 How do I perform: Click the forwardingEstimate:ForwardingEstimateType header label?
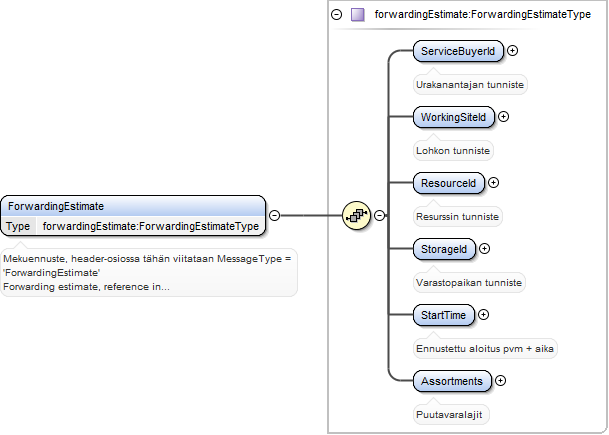482,14
